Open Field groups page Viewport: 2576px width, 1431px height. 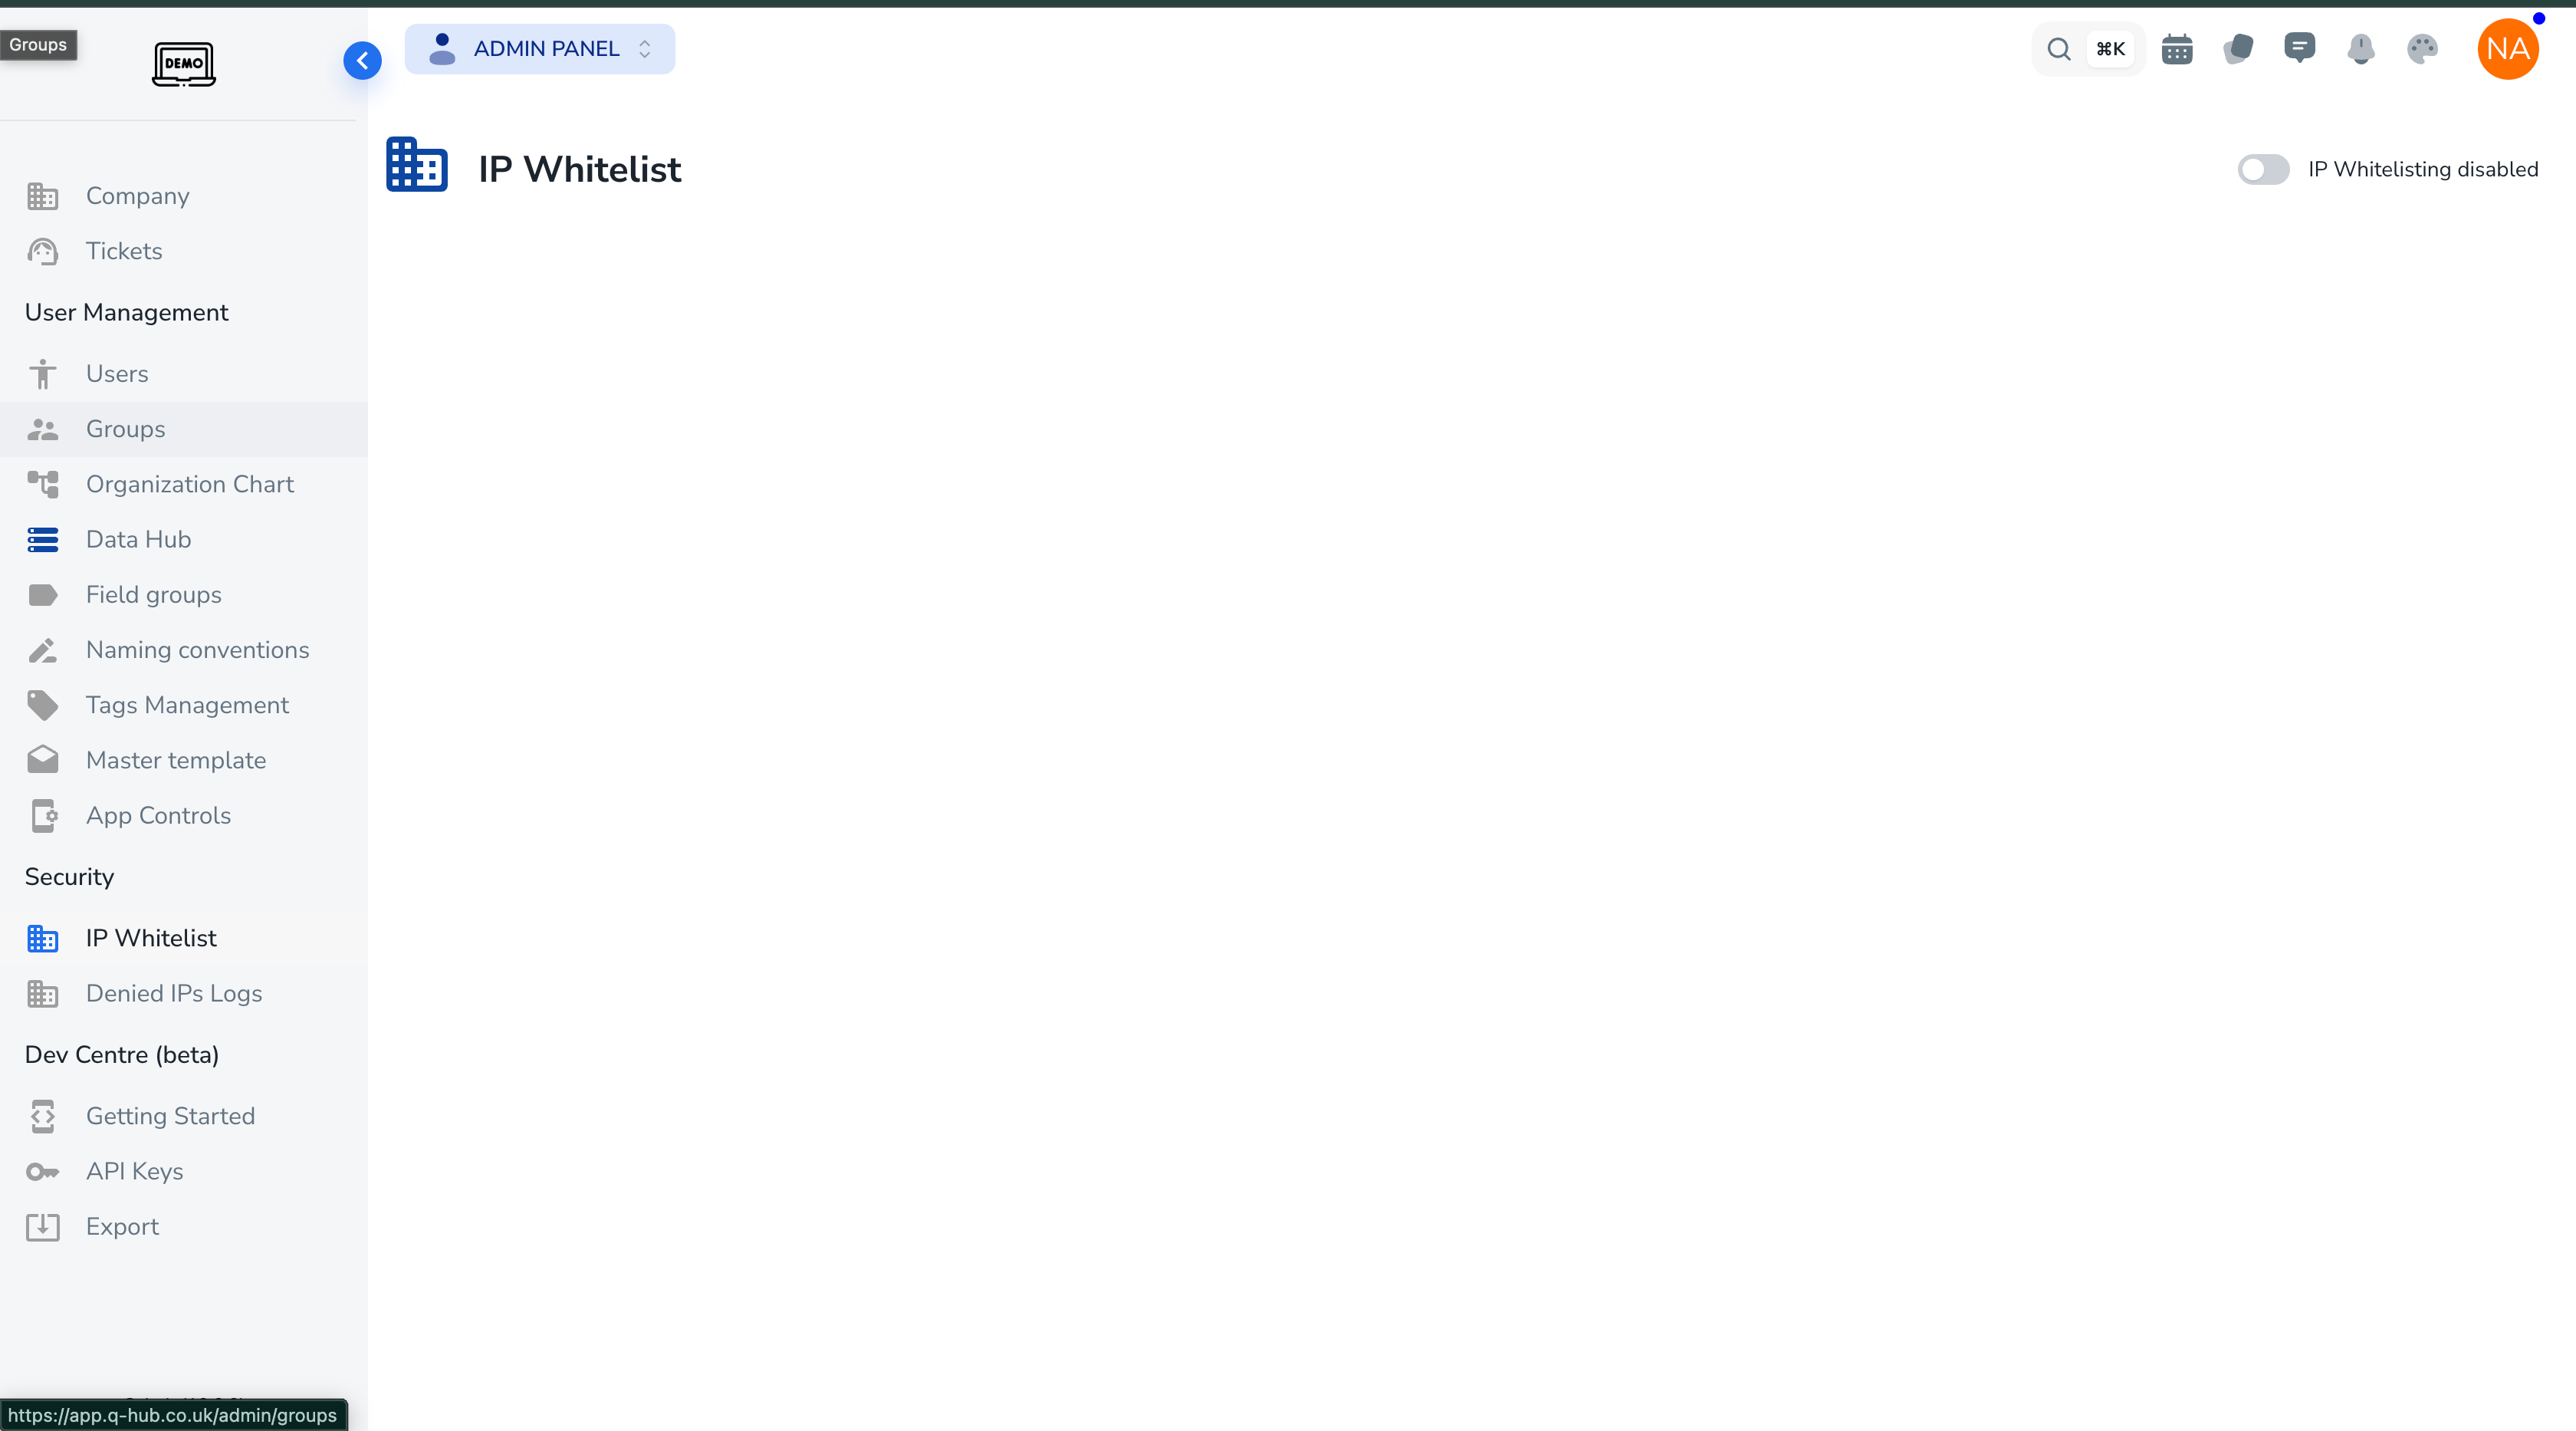tap(184, 595)
